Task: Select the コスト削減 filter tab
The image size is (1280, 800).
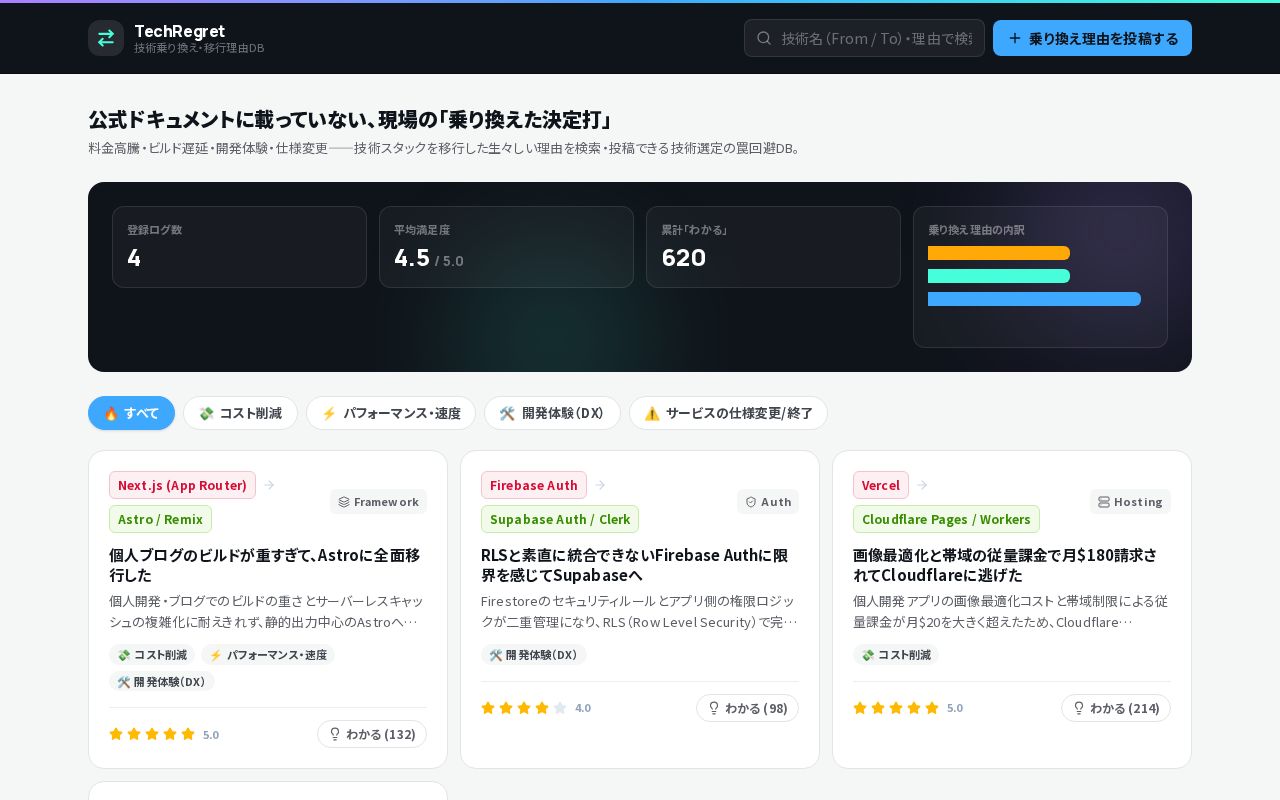Action: tap(240, 413)
